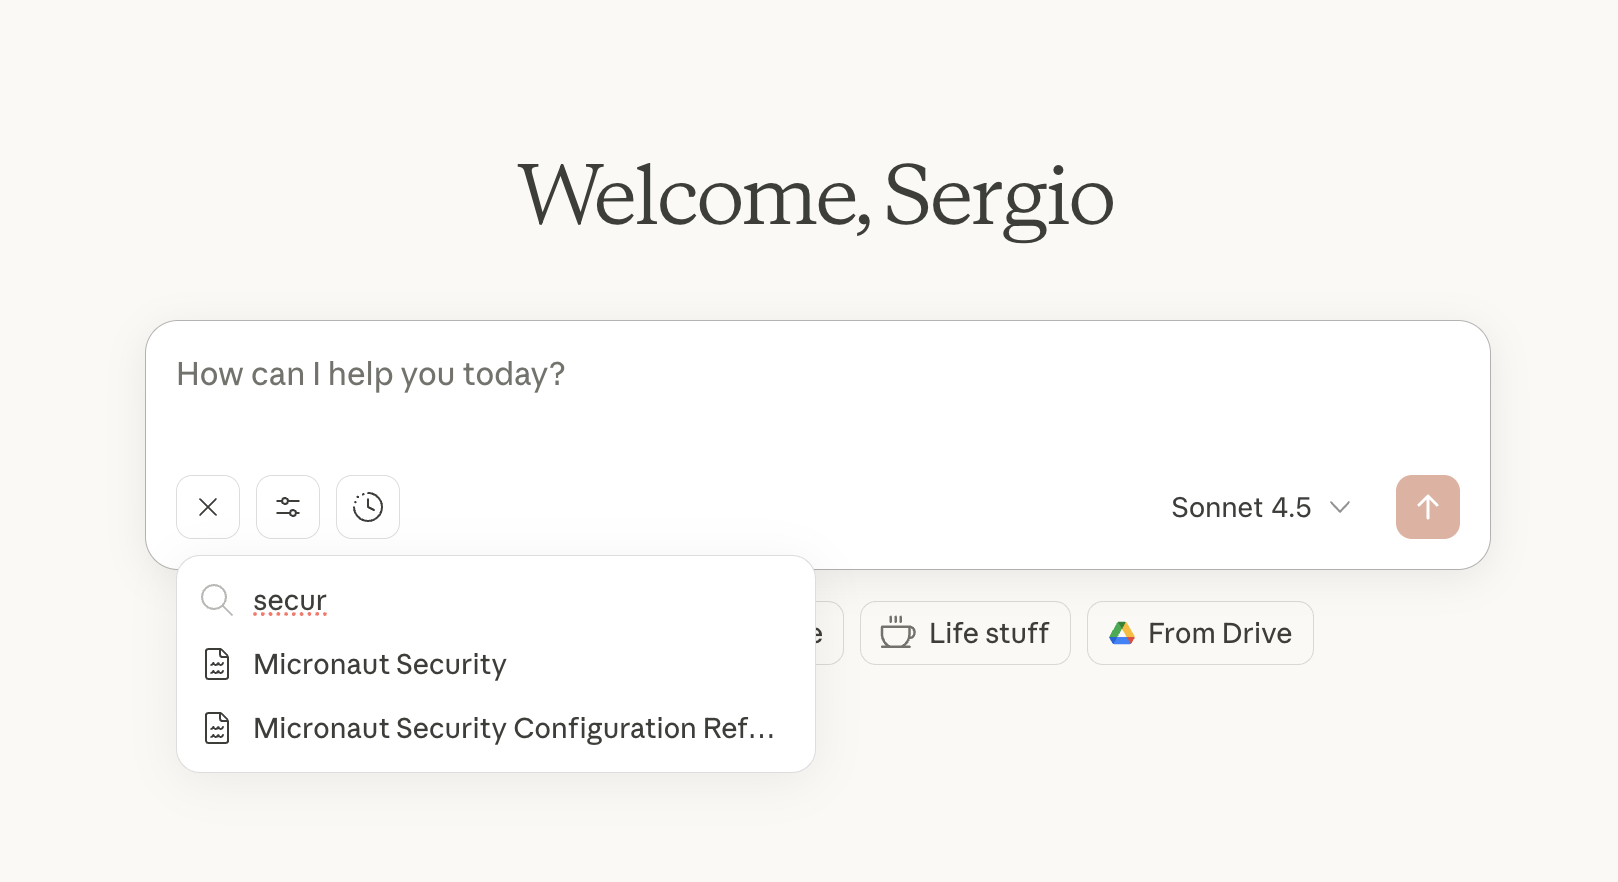The height and width of the screenshot is (882, 1618).
Task: Toggle extended thinking clock icon
Action: point(368,507)
